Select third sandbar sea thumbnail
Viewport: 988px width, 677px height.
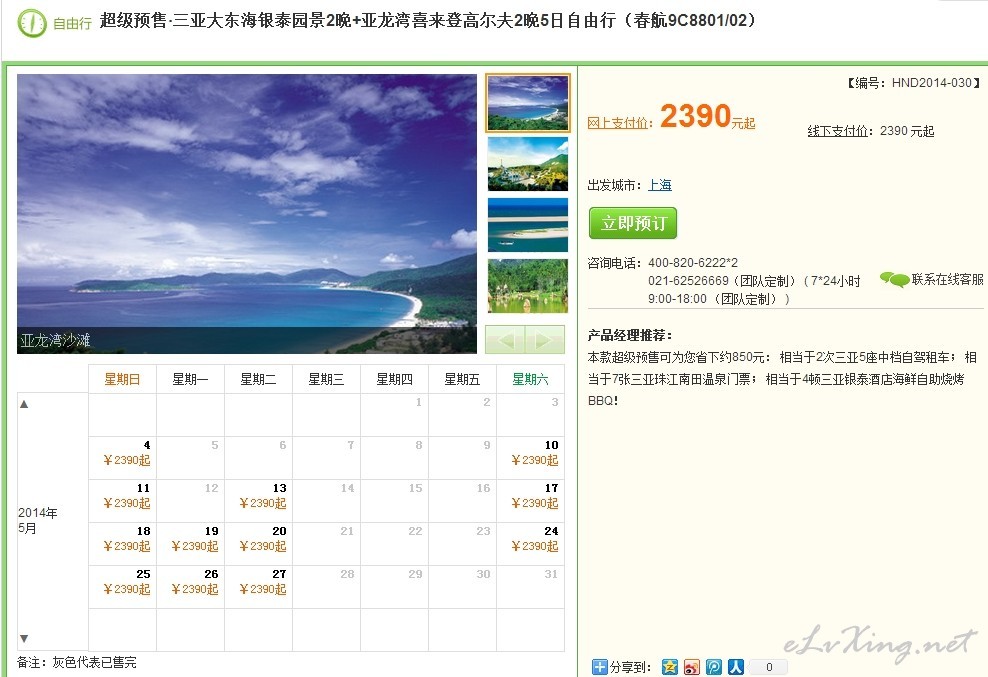[528, 225]
